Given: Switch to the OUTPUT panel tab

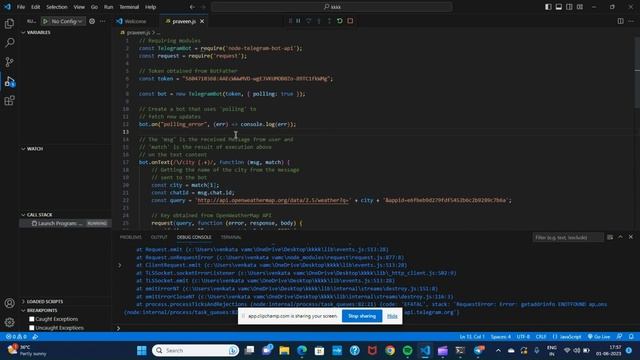Looking at the screenshot, I should pos(159,237).
